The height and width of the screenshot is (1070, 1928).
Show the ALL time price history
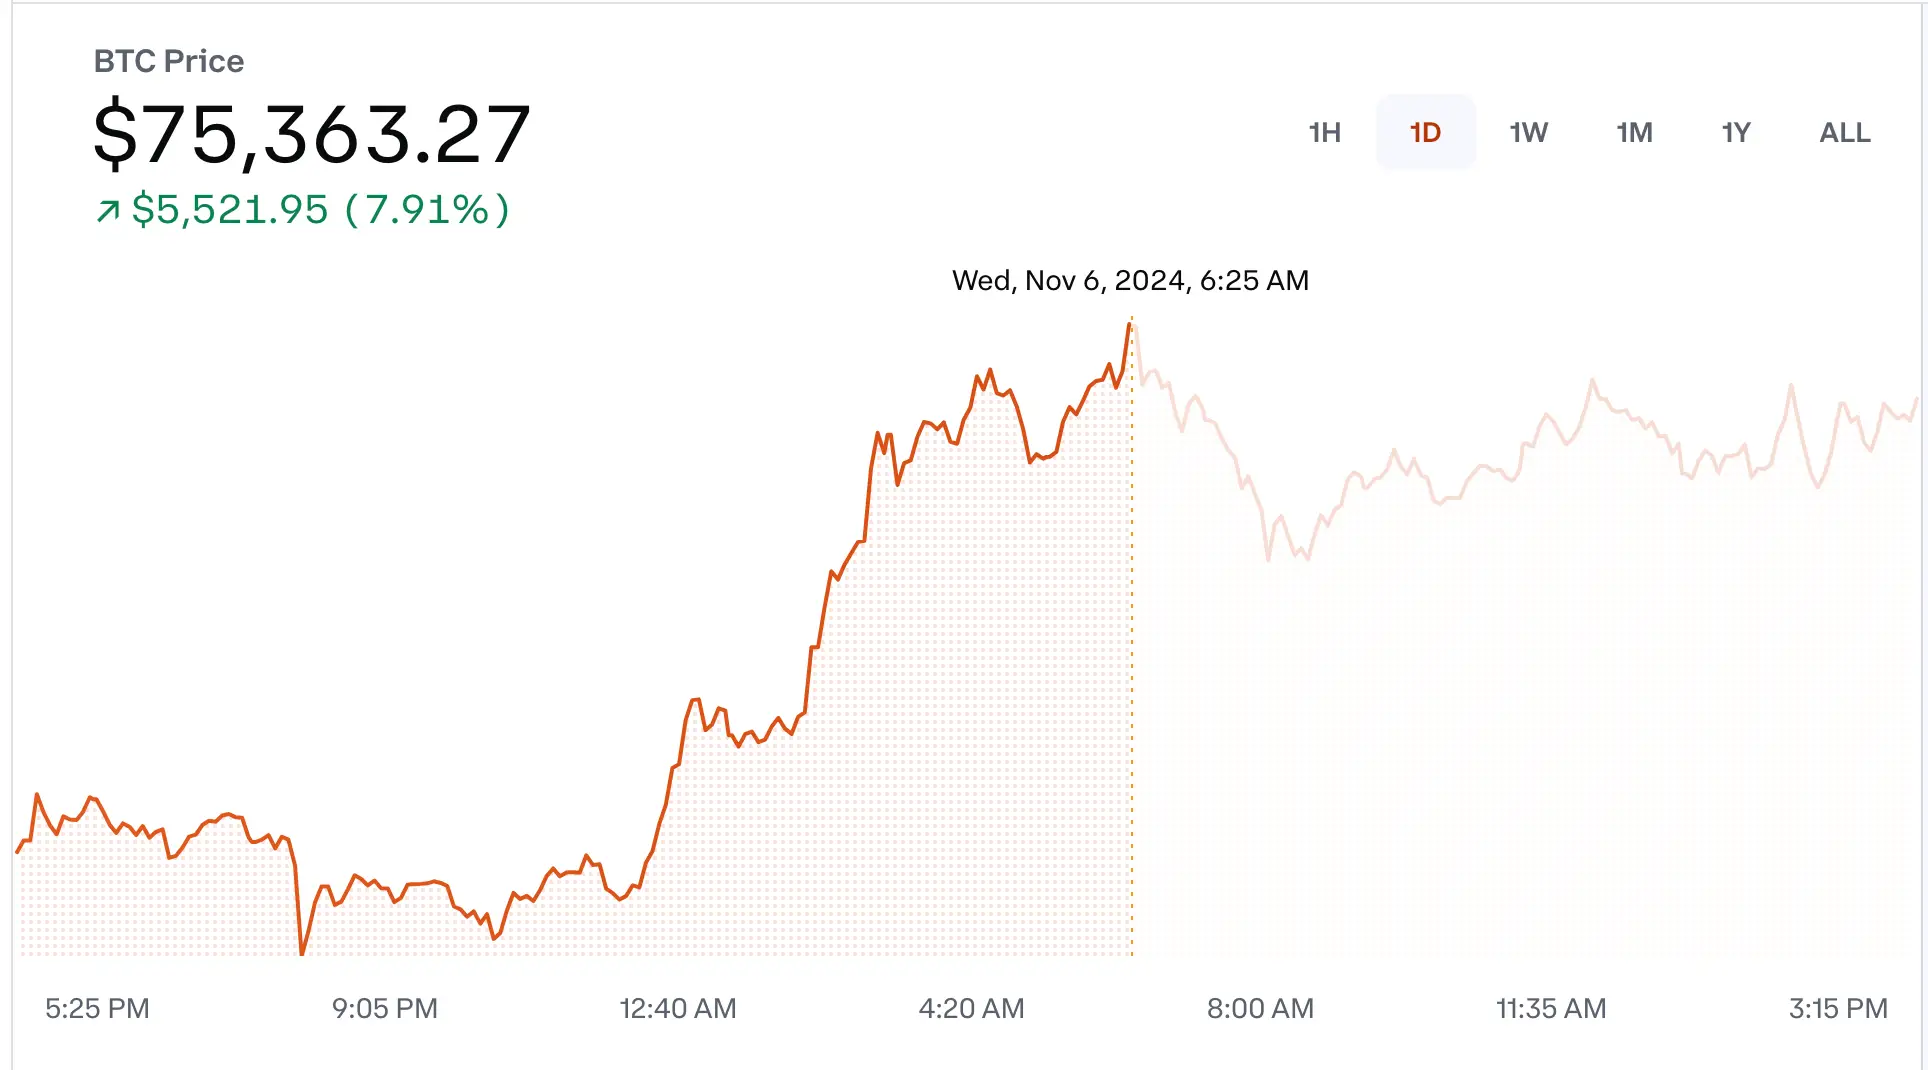coord(1845,132)
